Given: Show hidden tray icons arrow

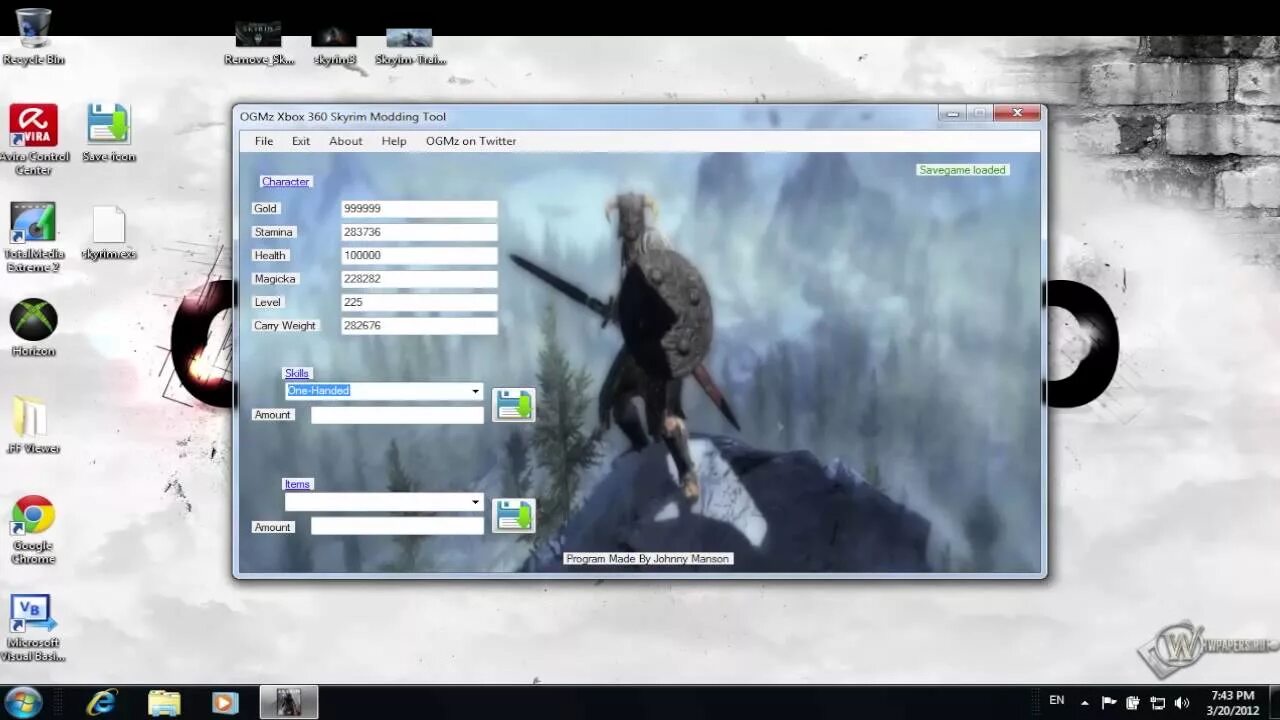Looking at the screenshot, I should [1085, 702].
